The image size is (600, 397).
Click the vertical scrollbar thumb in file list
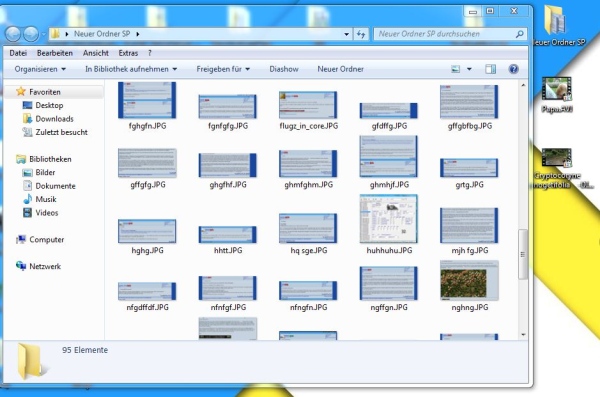523,254
